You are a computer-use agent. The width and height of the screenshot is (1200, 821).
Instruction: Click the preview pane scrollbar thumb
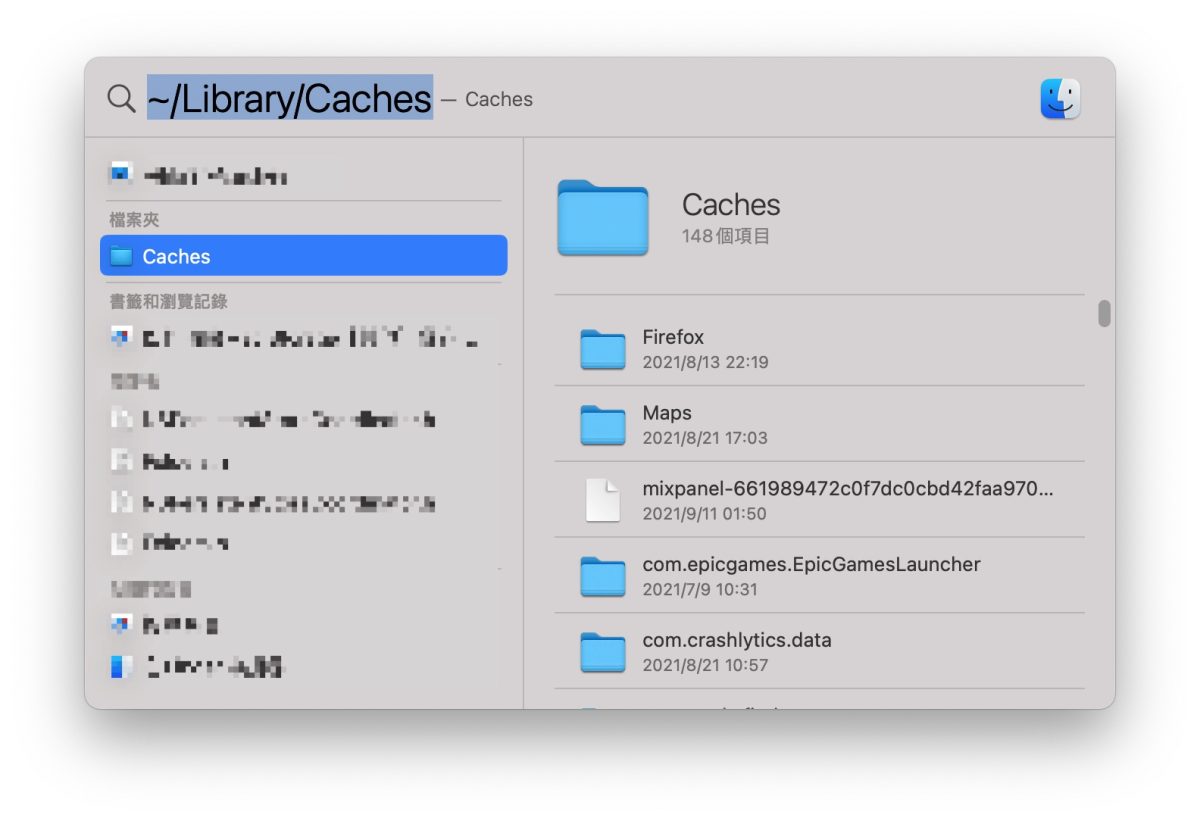coord(1104,313)
